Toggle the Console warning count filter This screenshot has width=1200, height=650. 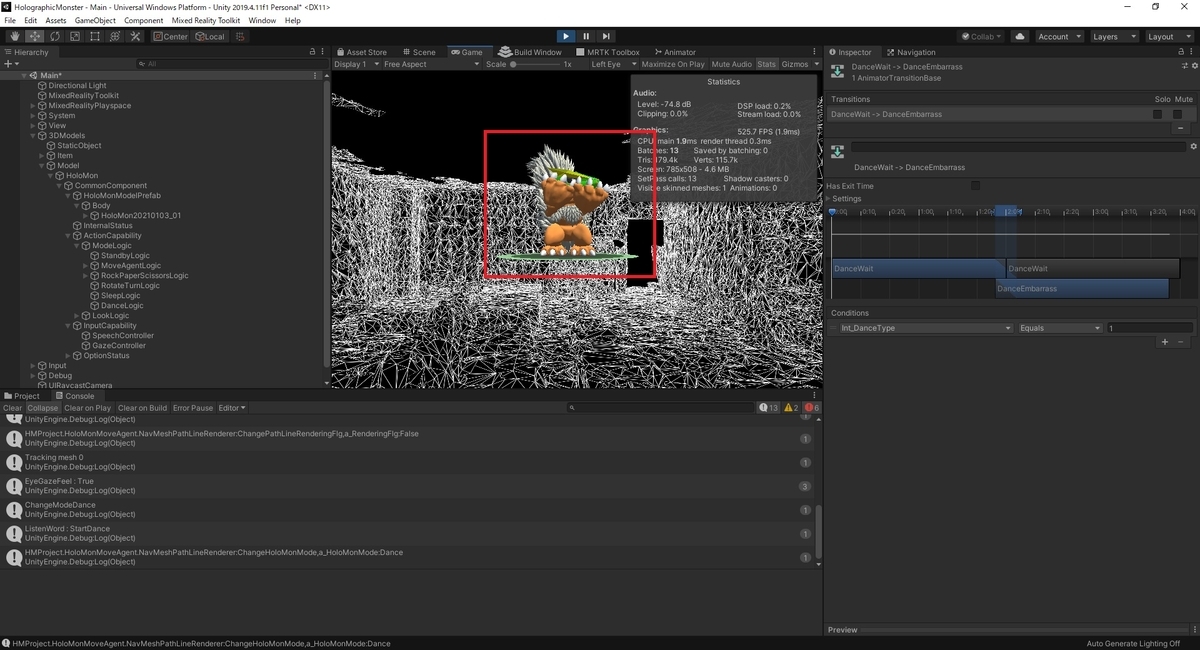791,408
